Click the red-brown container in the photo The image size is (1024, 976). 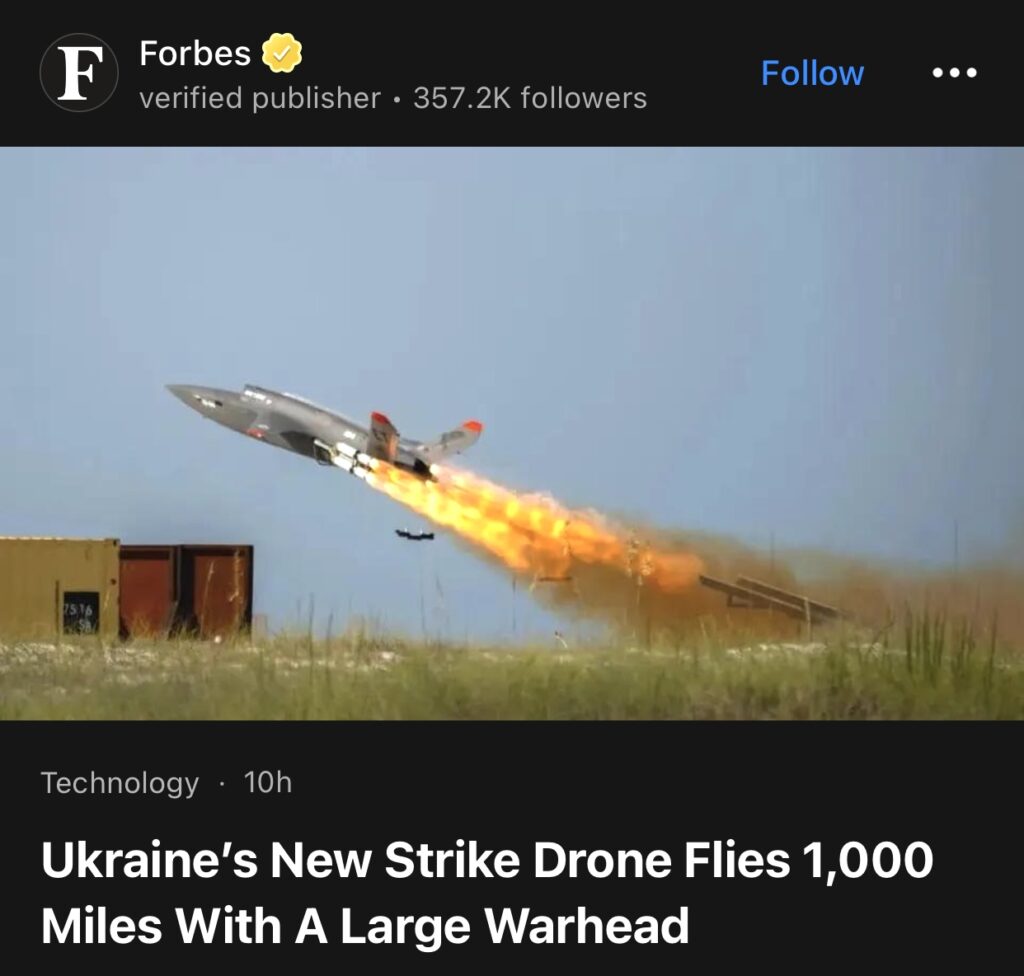(x=186, y=591)
